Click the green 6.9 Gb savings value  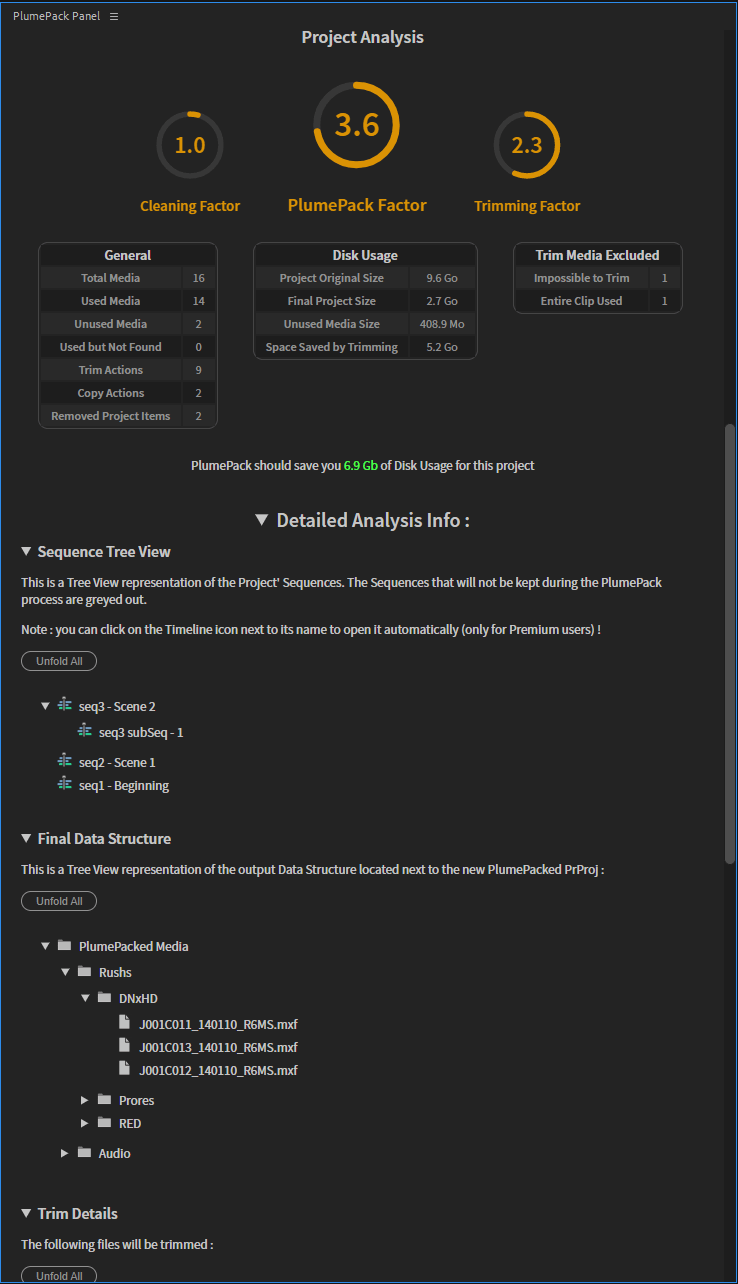click(x=361, y=466)
